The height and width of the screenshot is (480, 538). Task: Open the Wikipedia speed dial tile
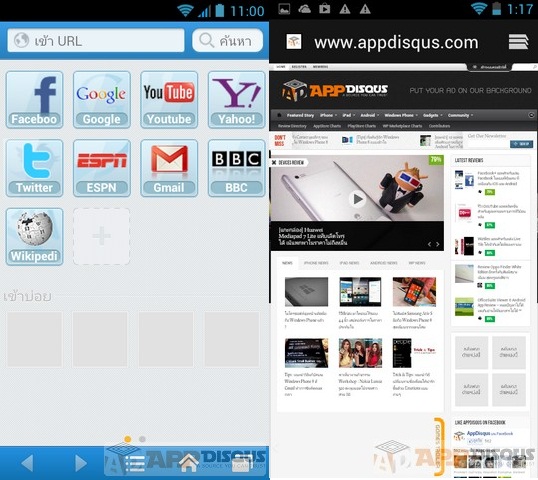pyautogui.click(x=34, y=236)
